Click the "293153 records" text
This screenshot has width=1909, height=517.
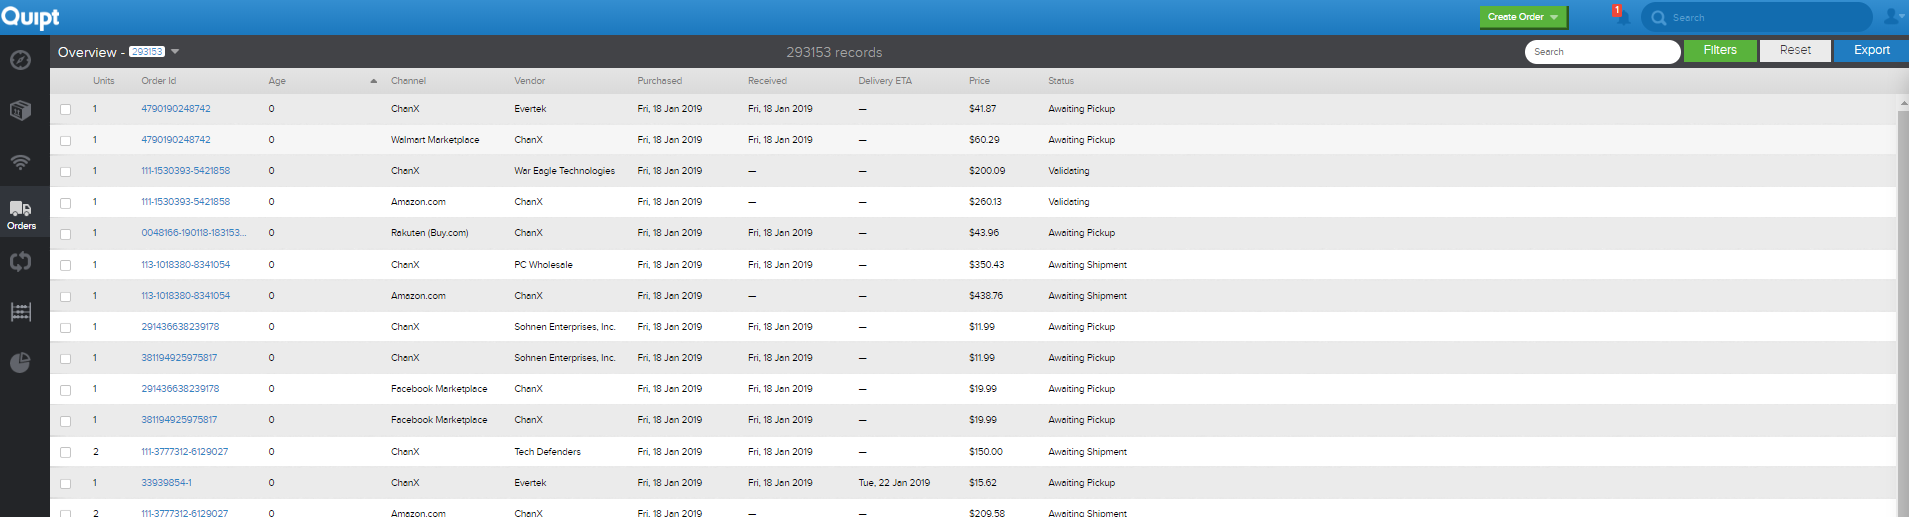click(834, 52)
